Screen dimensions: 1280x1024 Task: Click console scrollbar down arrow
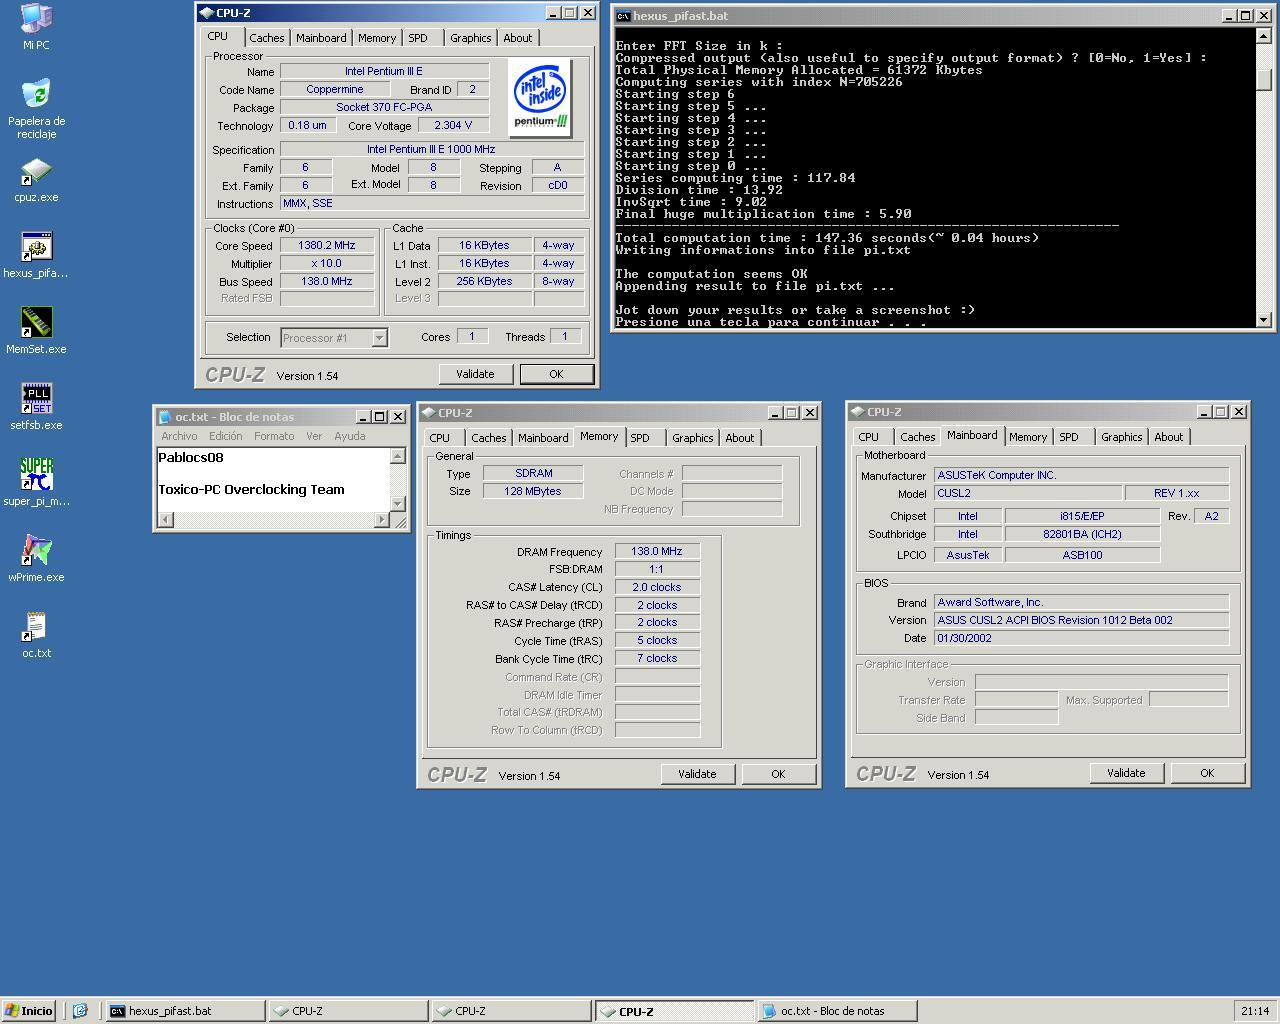tap(1263, 320)
